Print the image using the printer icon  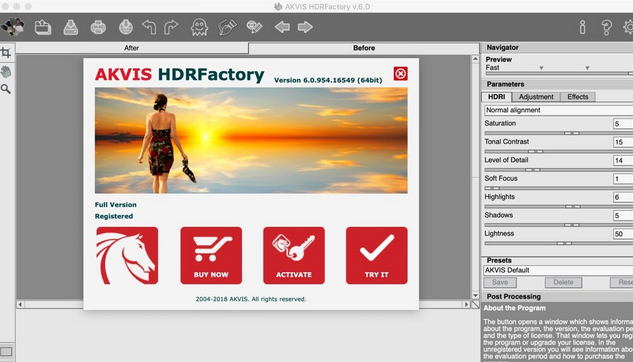[x=98, y=27]
